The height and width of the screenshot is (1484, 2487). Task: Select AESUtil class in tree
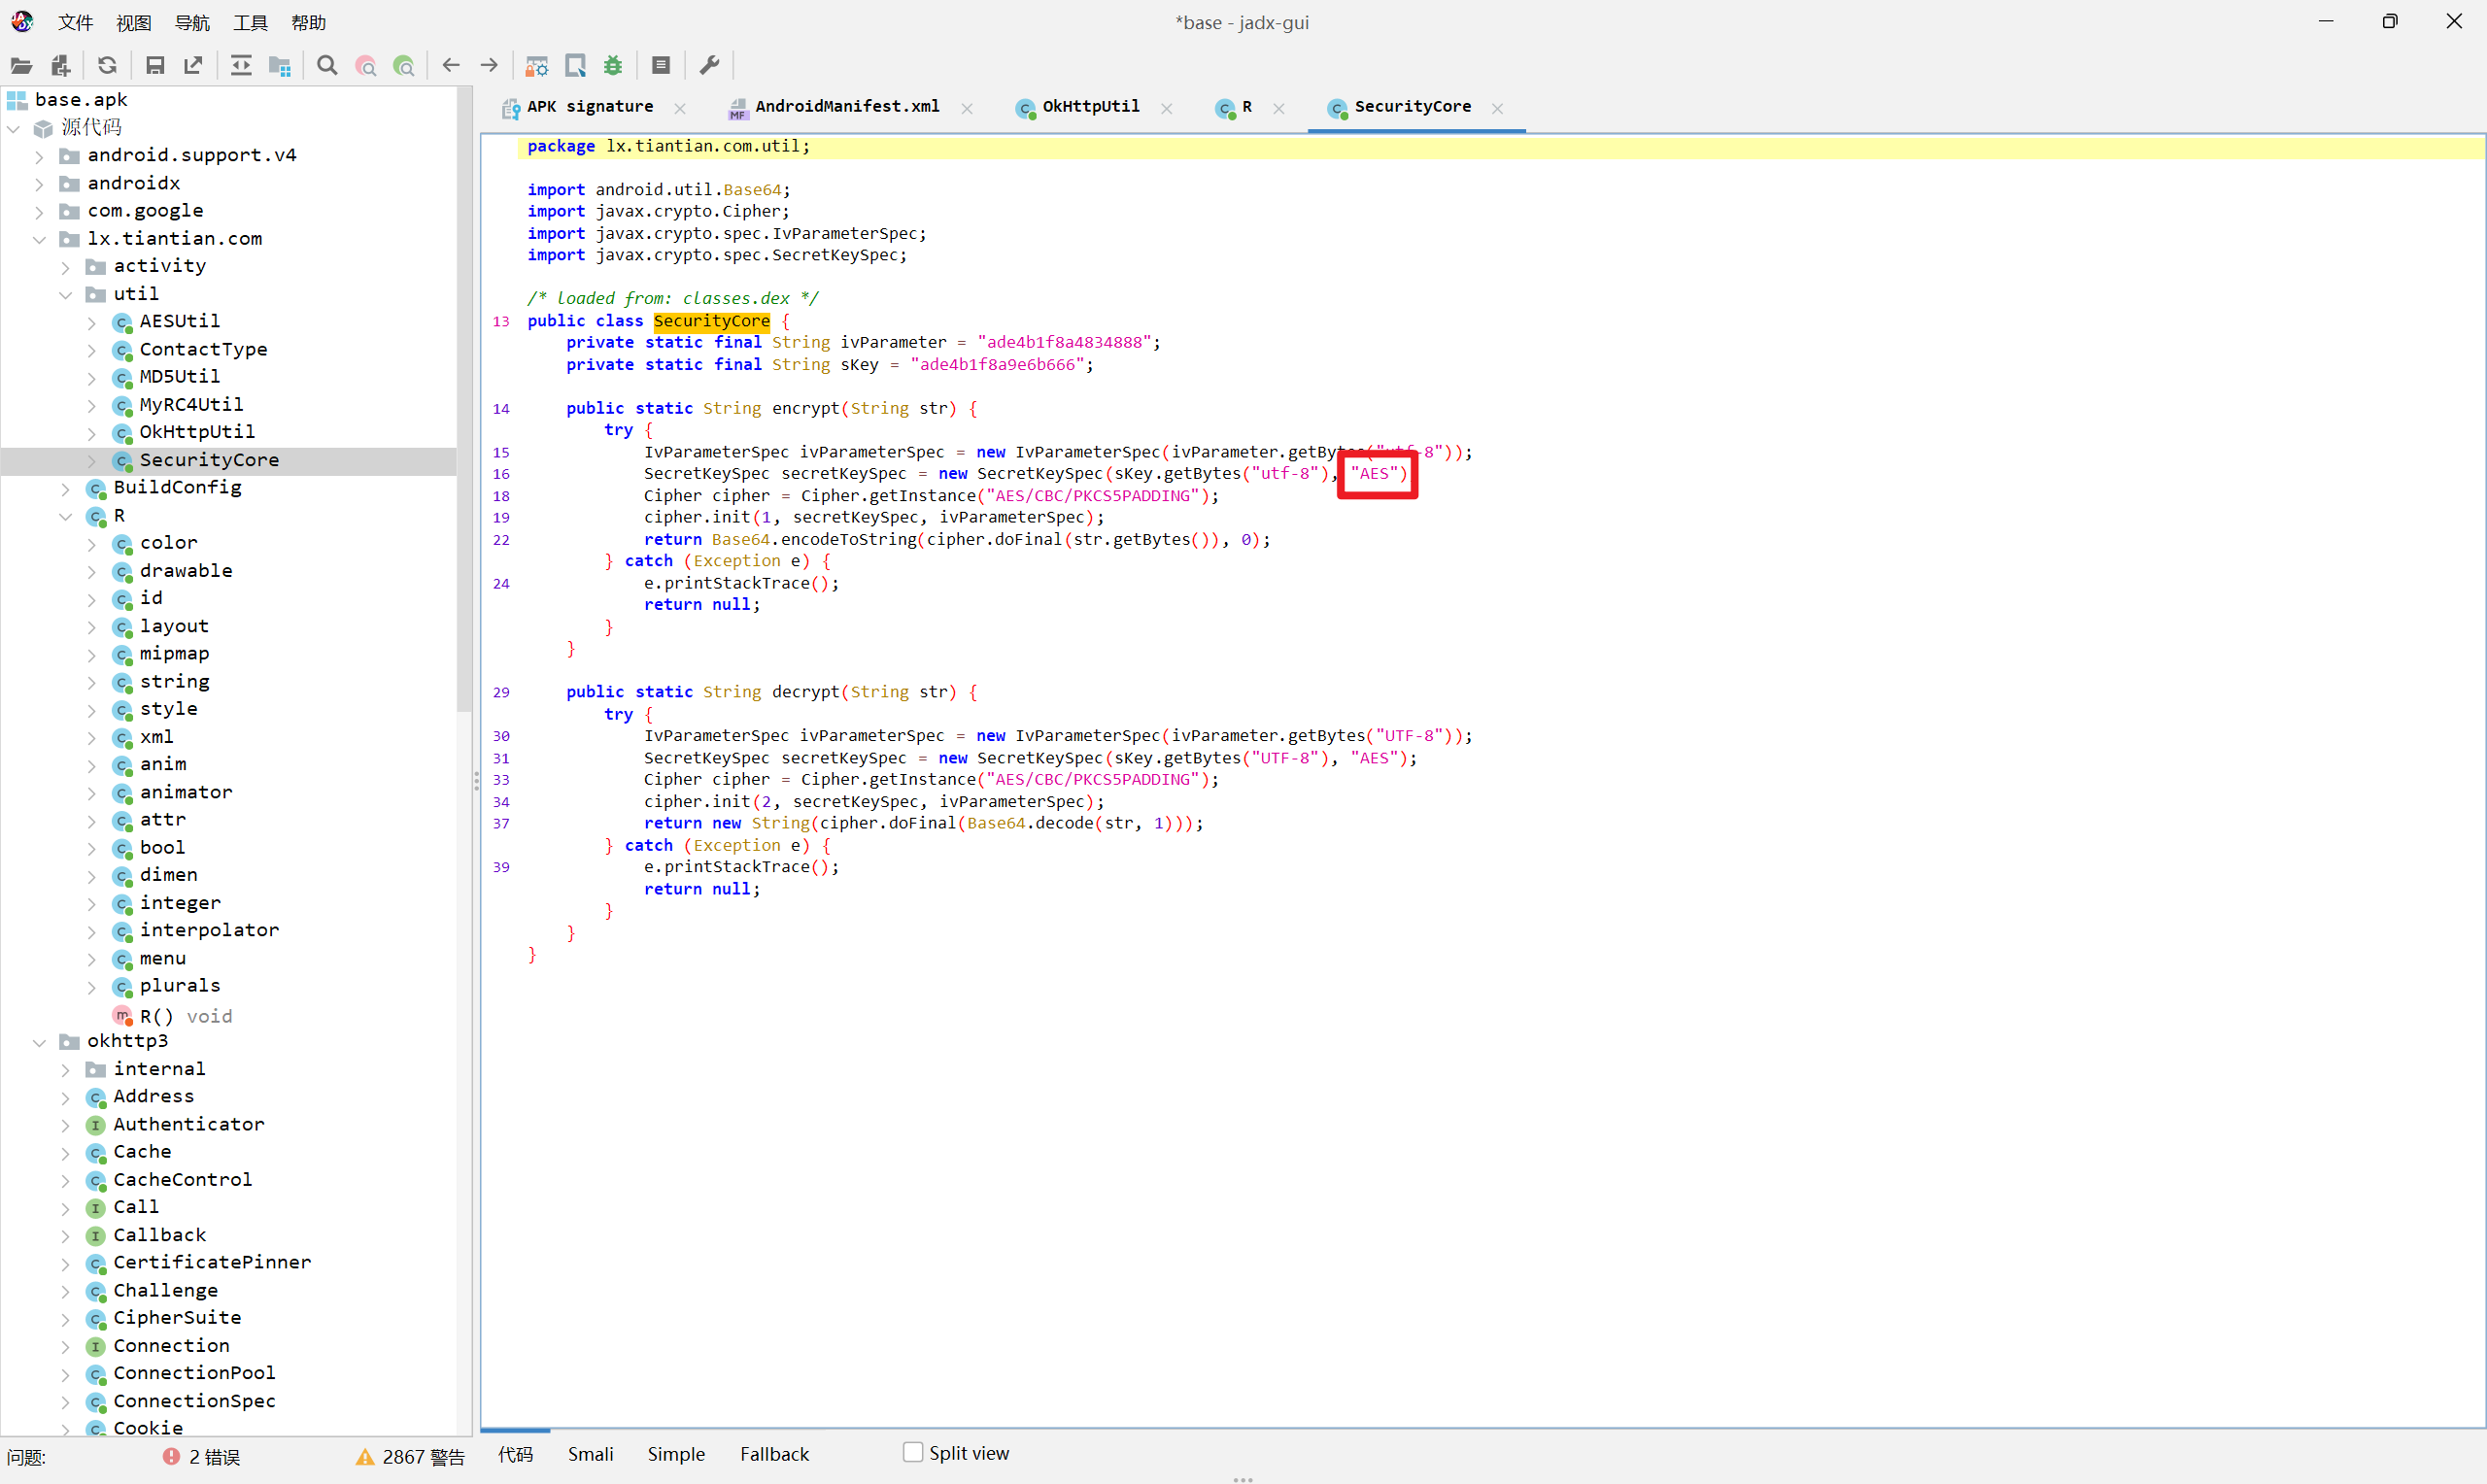point(180,321)
